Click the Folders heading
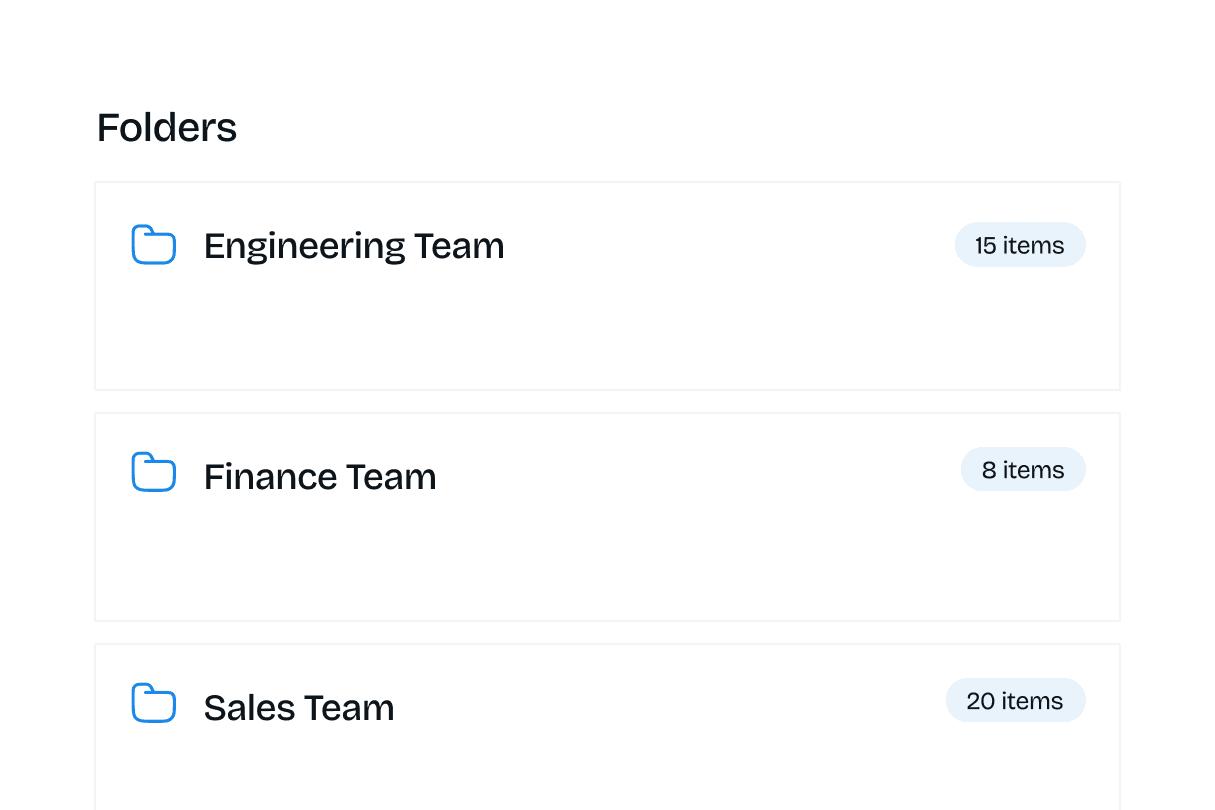Viewport: 1215px width, 810px height. [x=167, y=128]
